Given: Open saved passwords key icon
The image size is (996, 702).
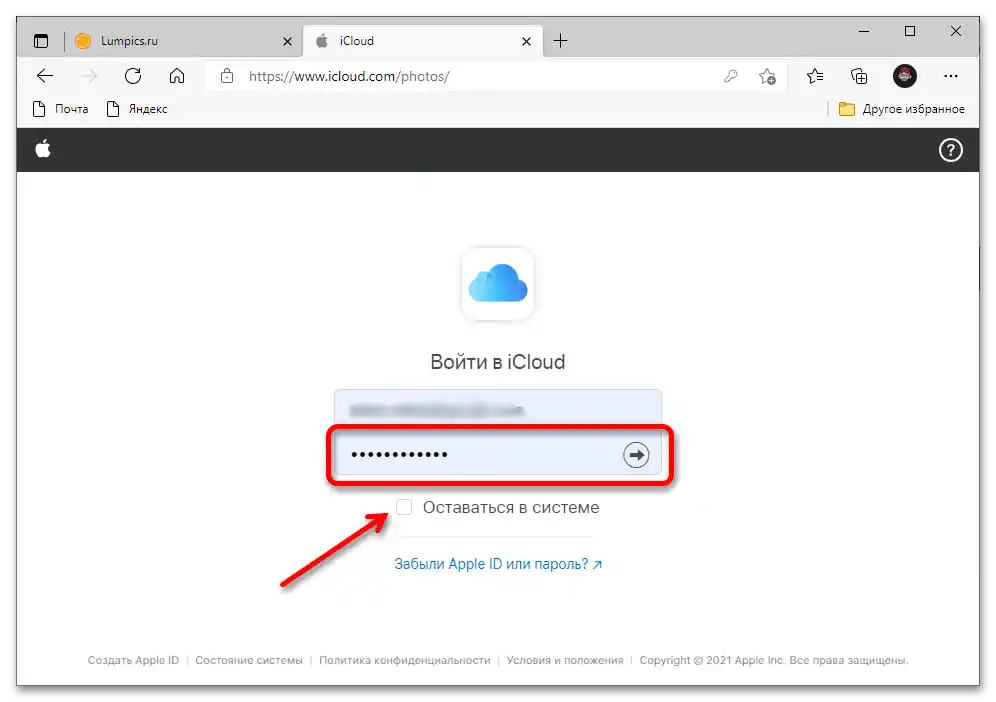Looking at the screenshot, I should pos(730,76).
